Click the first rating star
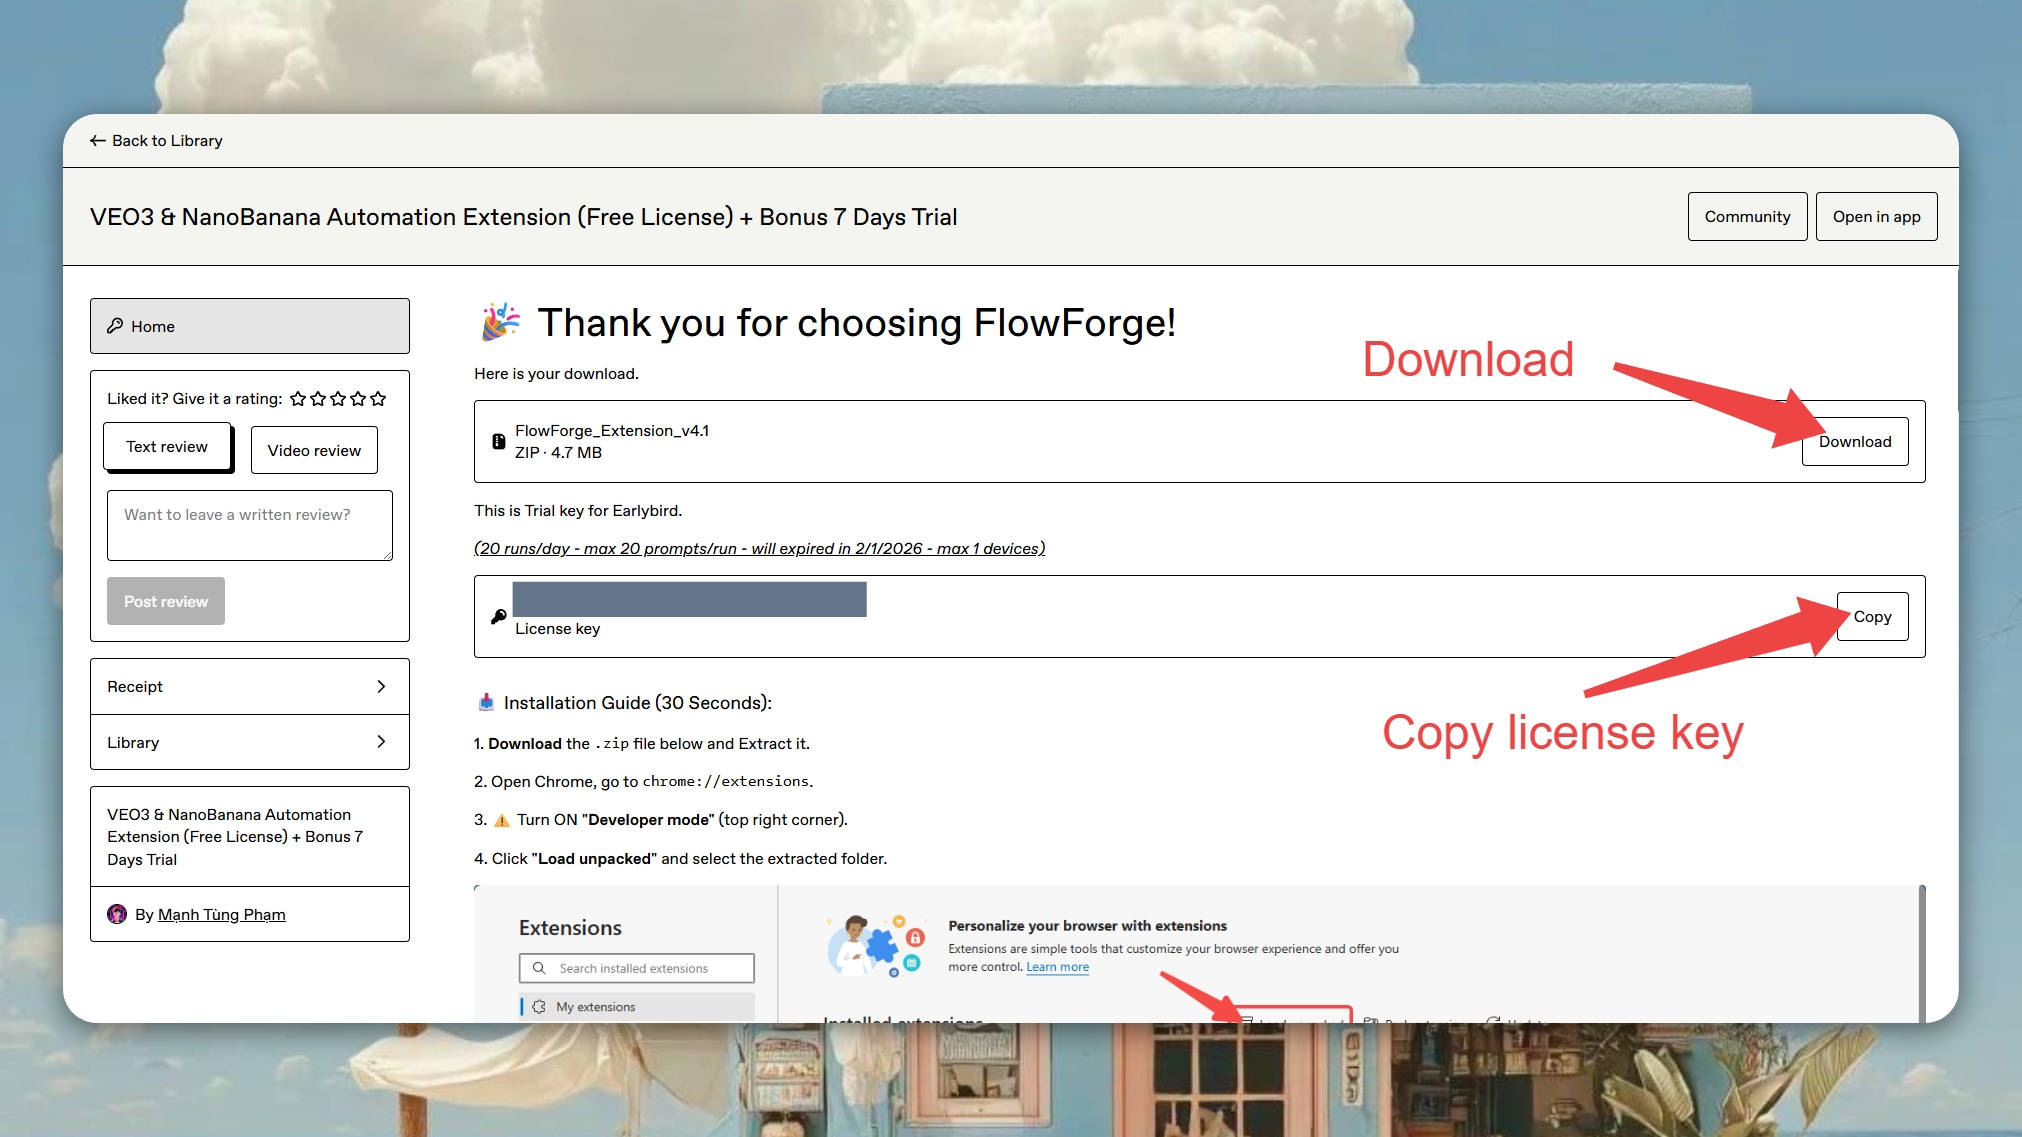Viewport: 2022px width, 1137px height. (x=298, y=399)
